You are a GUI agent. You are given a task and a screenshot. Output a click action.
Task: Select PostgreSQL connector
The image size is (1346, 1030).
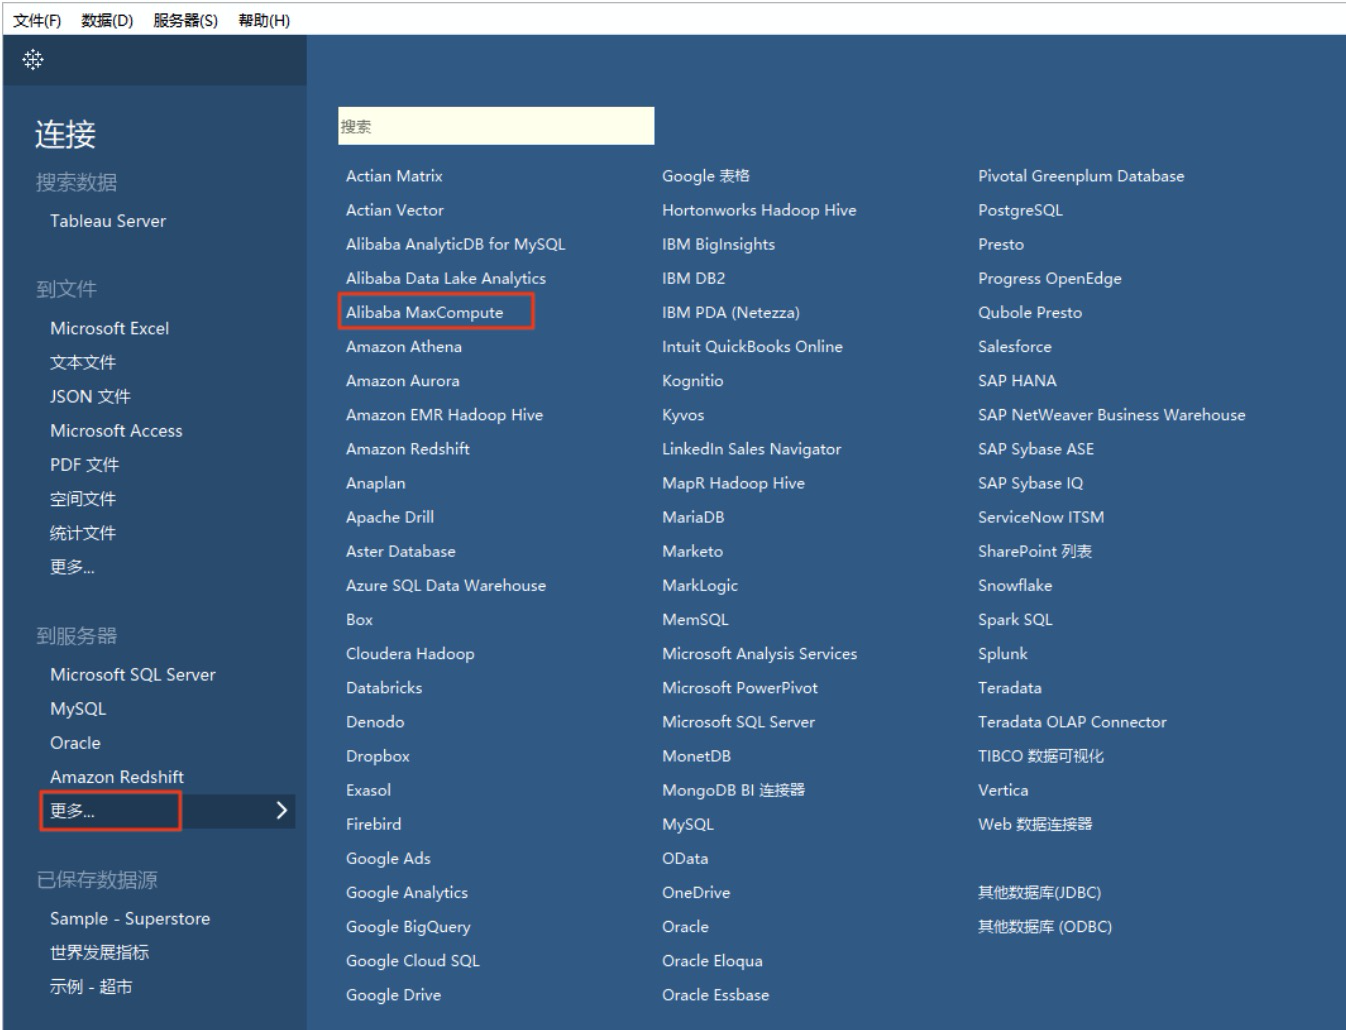(x=1020, y=210)
